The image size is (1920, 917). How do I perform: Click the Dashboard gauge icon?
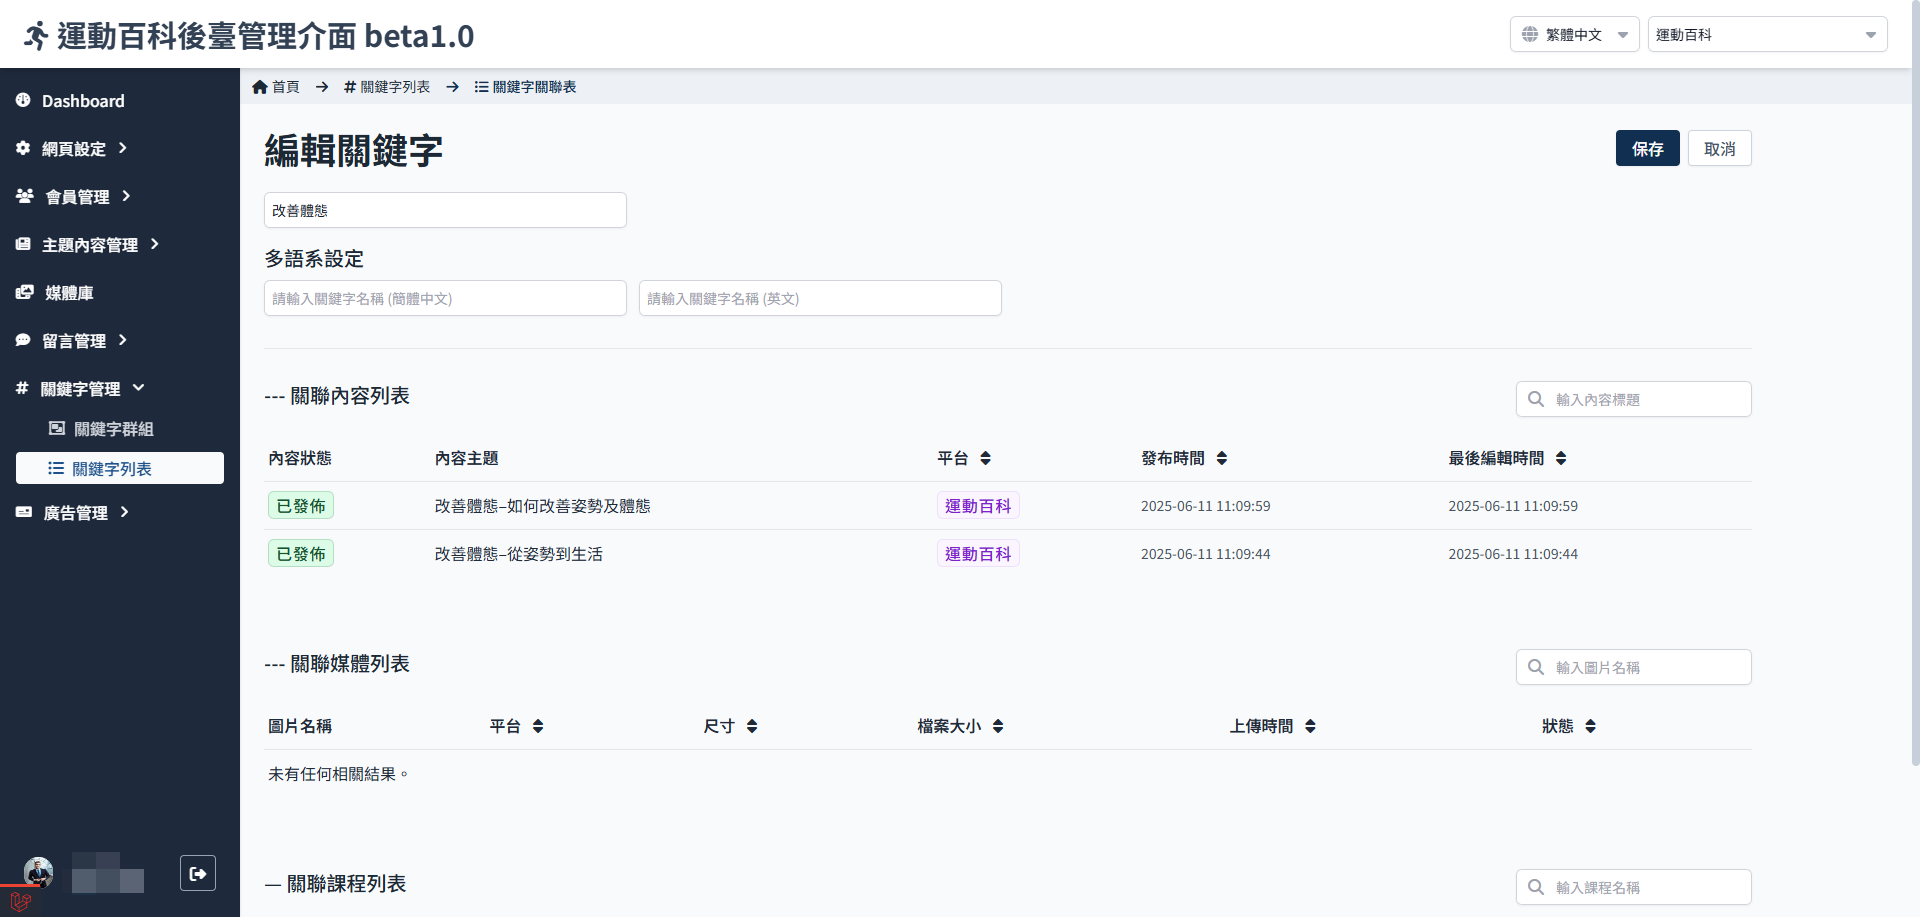pos(23,100)
